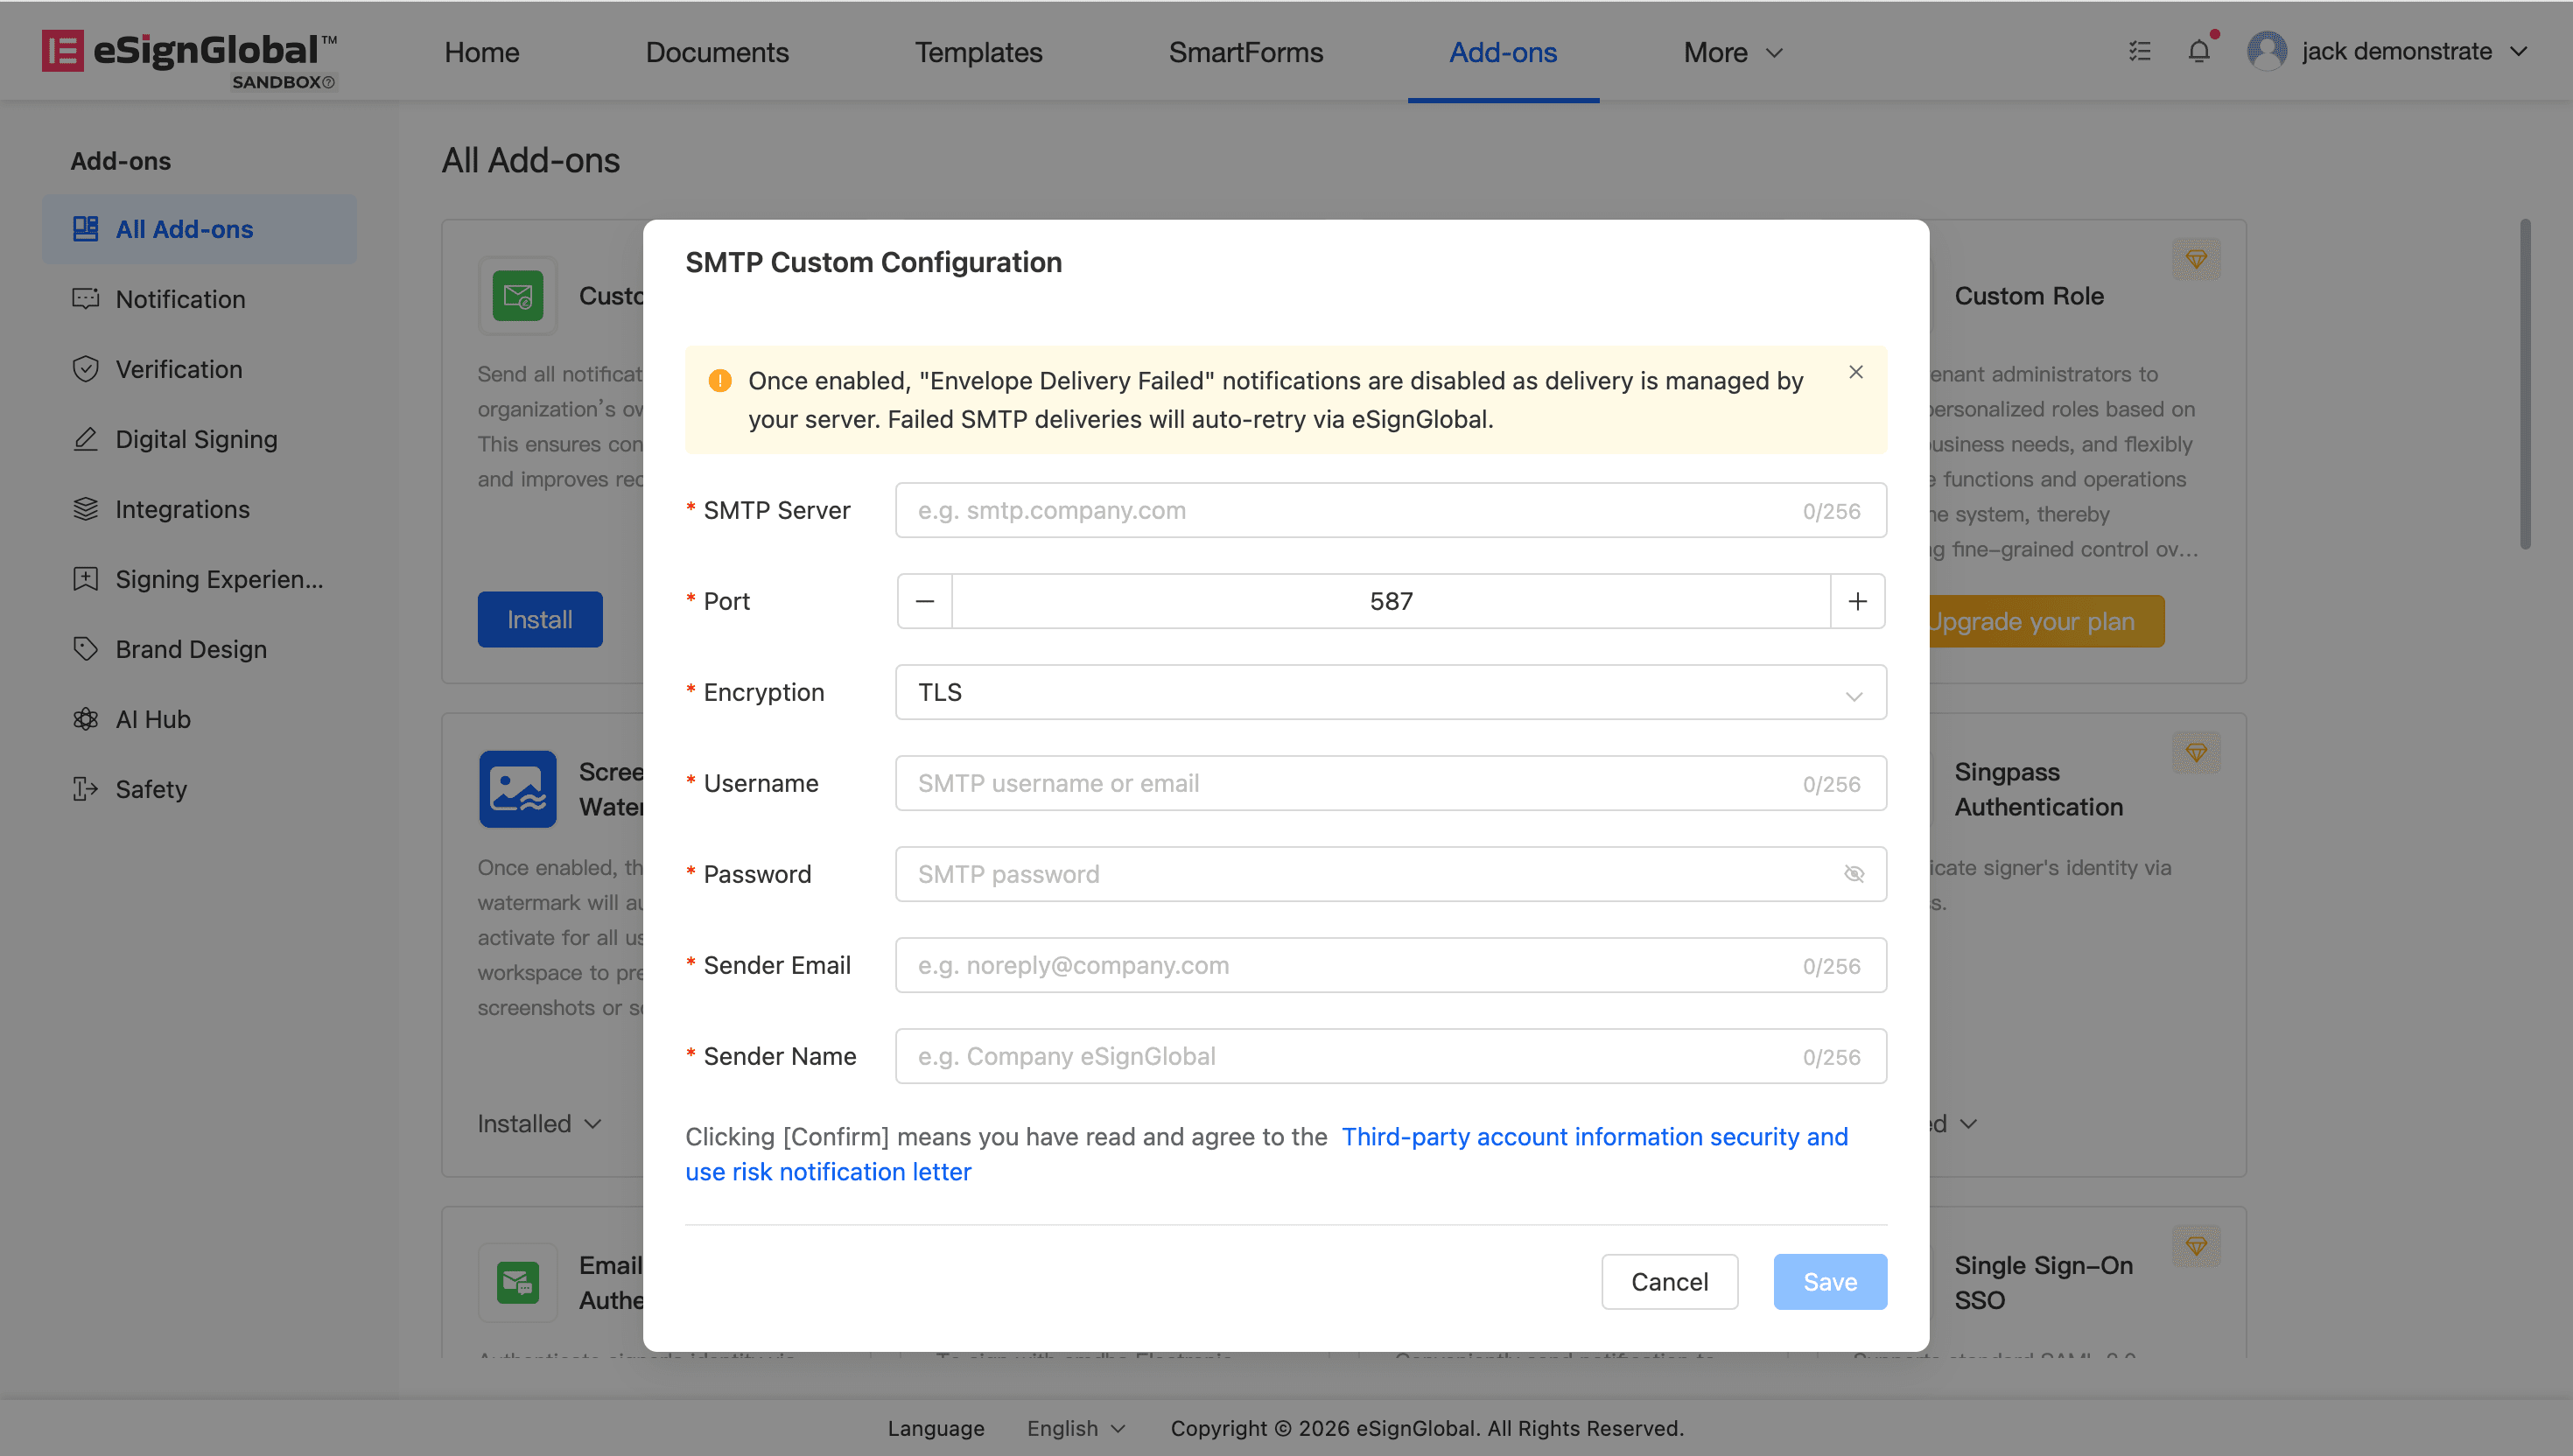Focus the Password field
The height and width of the screenshot is (1456, 2573).
[1391, 874]
